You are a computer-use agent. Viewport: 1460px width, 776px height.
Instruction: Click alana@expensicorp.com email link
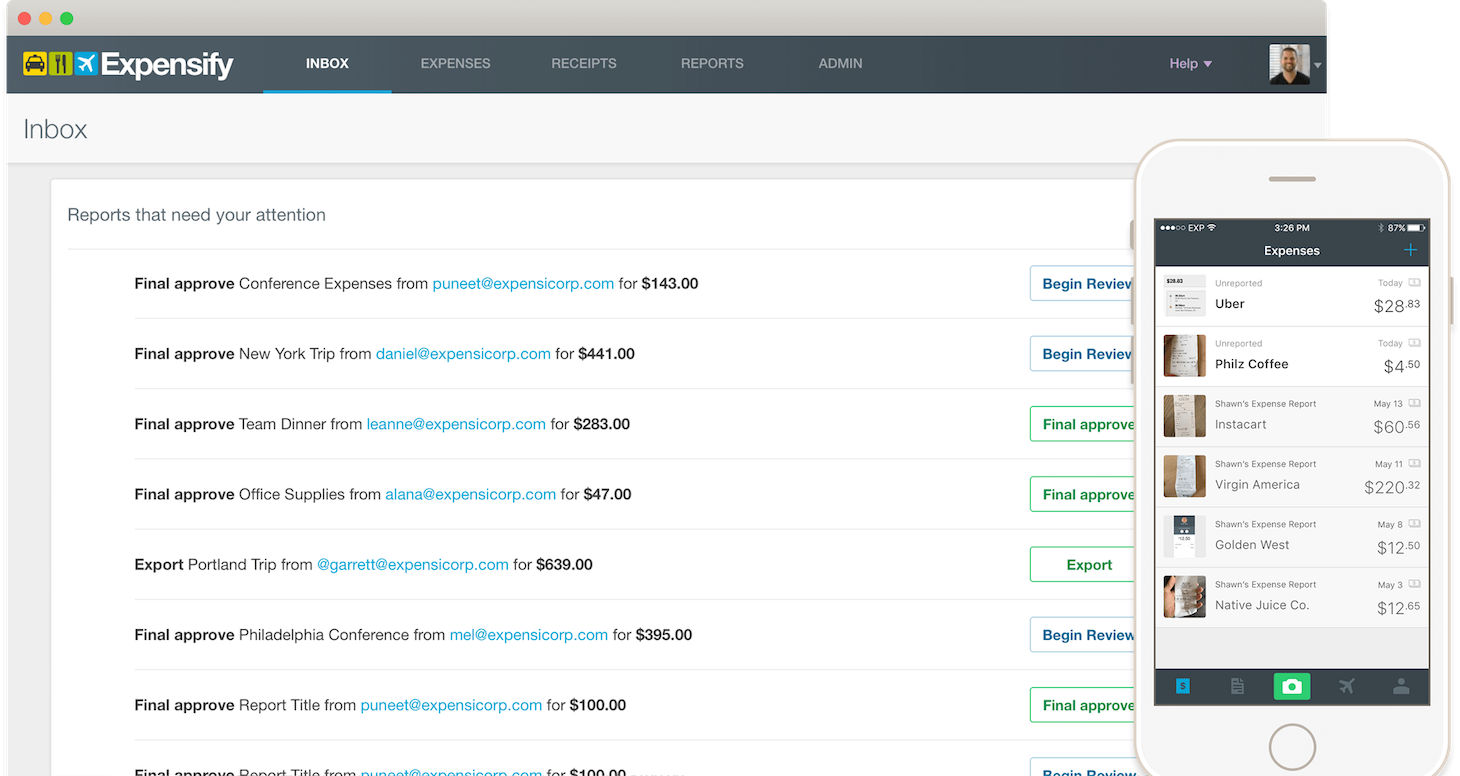pyautogui.click(x=470, y=494)
